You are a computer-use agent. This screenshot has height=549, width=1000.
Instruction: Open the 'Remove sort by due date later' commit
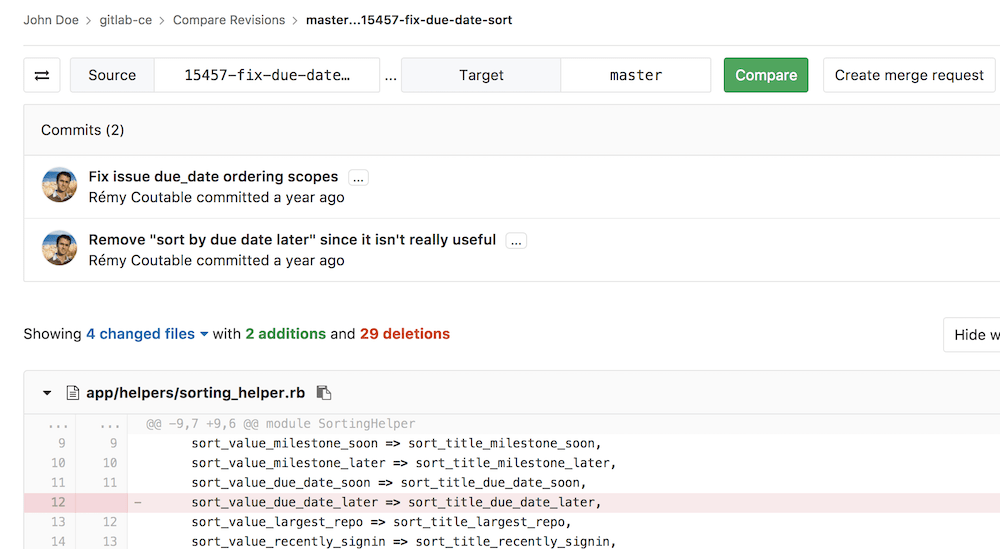(292, 240)
